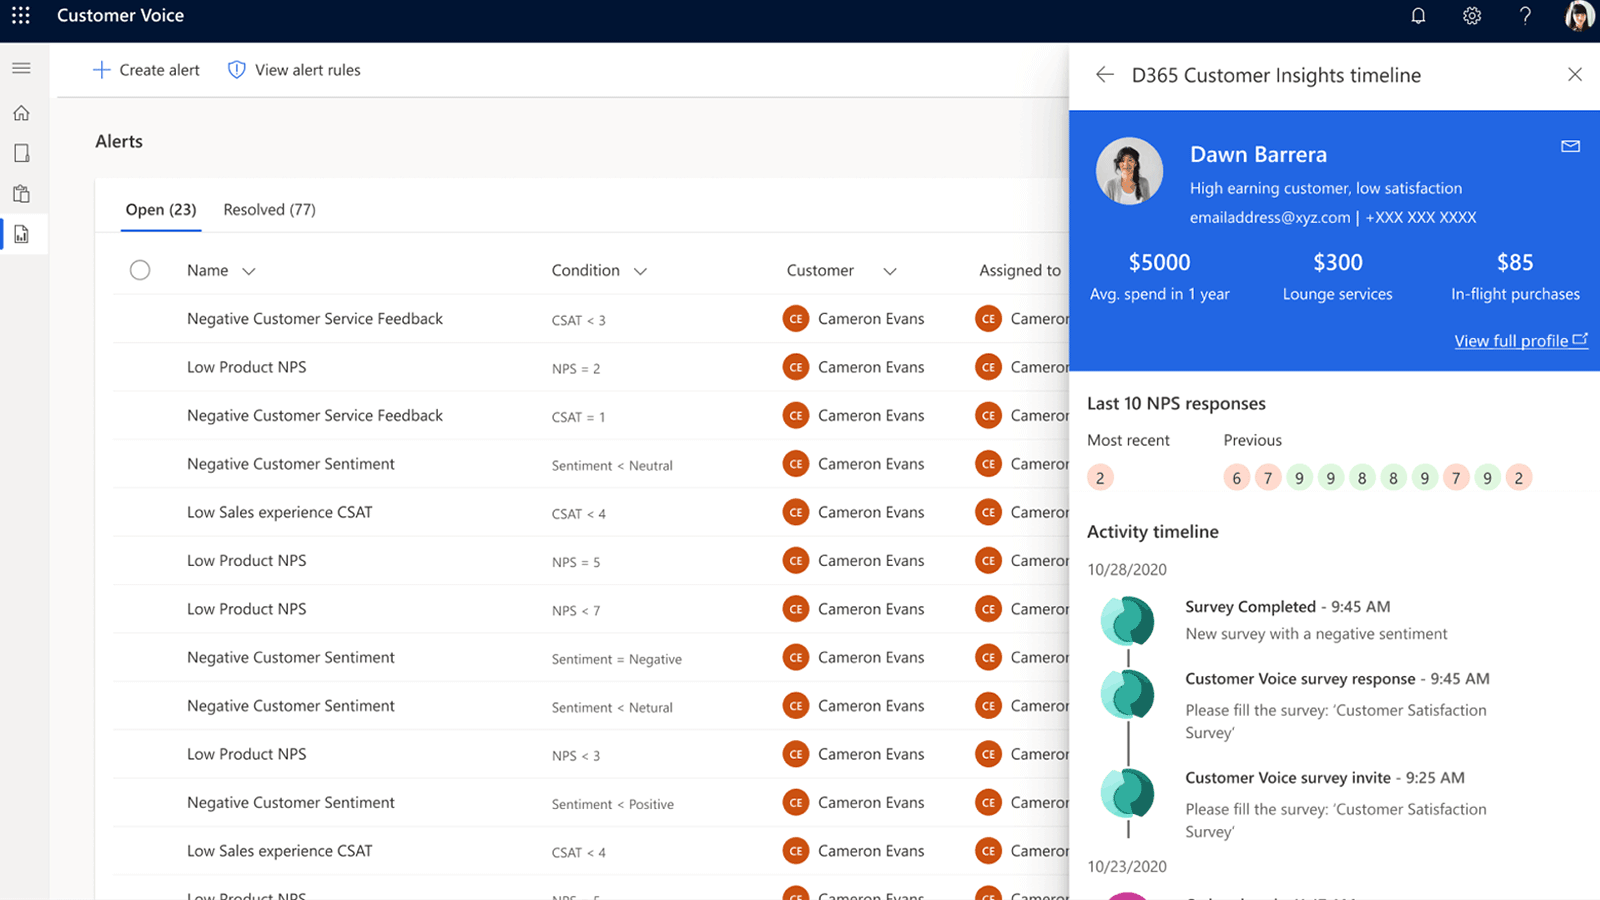Click the last previous NPS score 2 badge
The image size is (1600, 900).
(x=1518, y=478)
